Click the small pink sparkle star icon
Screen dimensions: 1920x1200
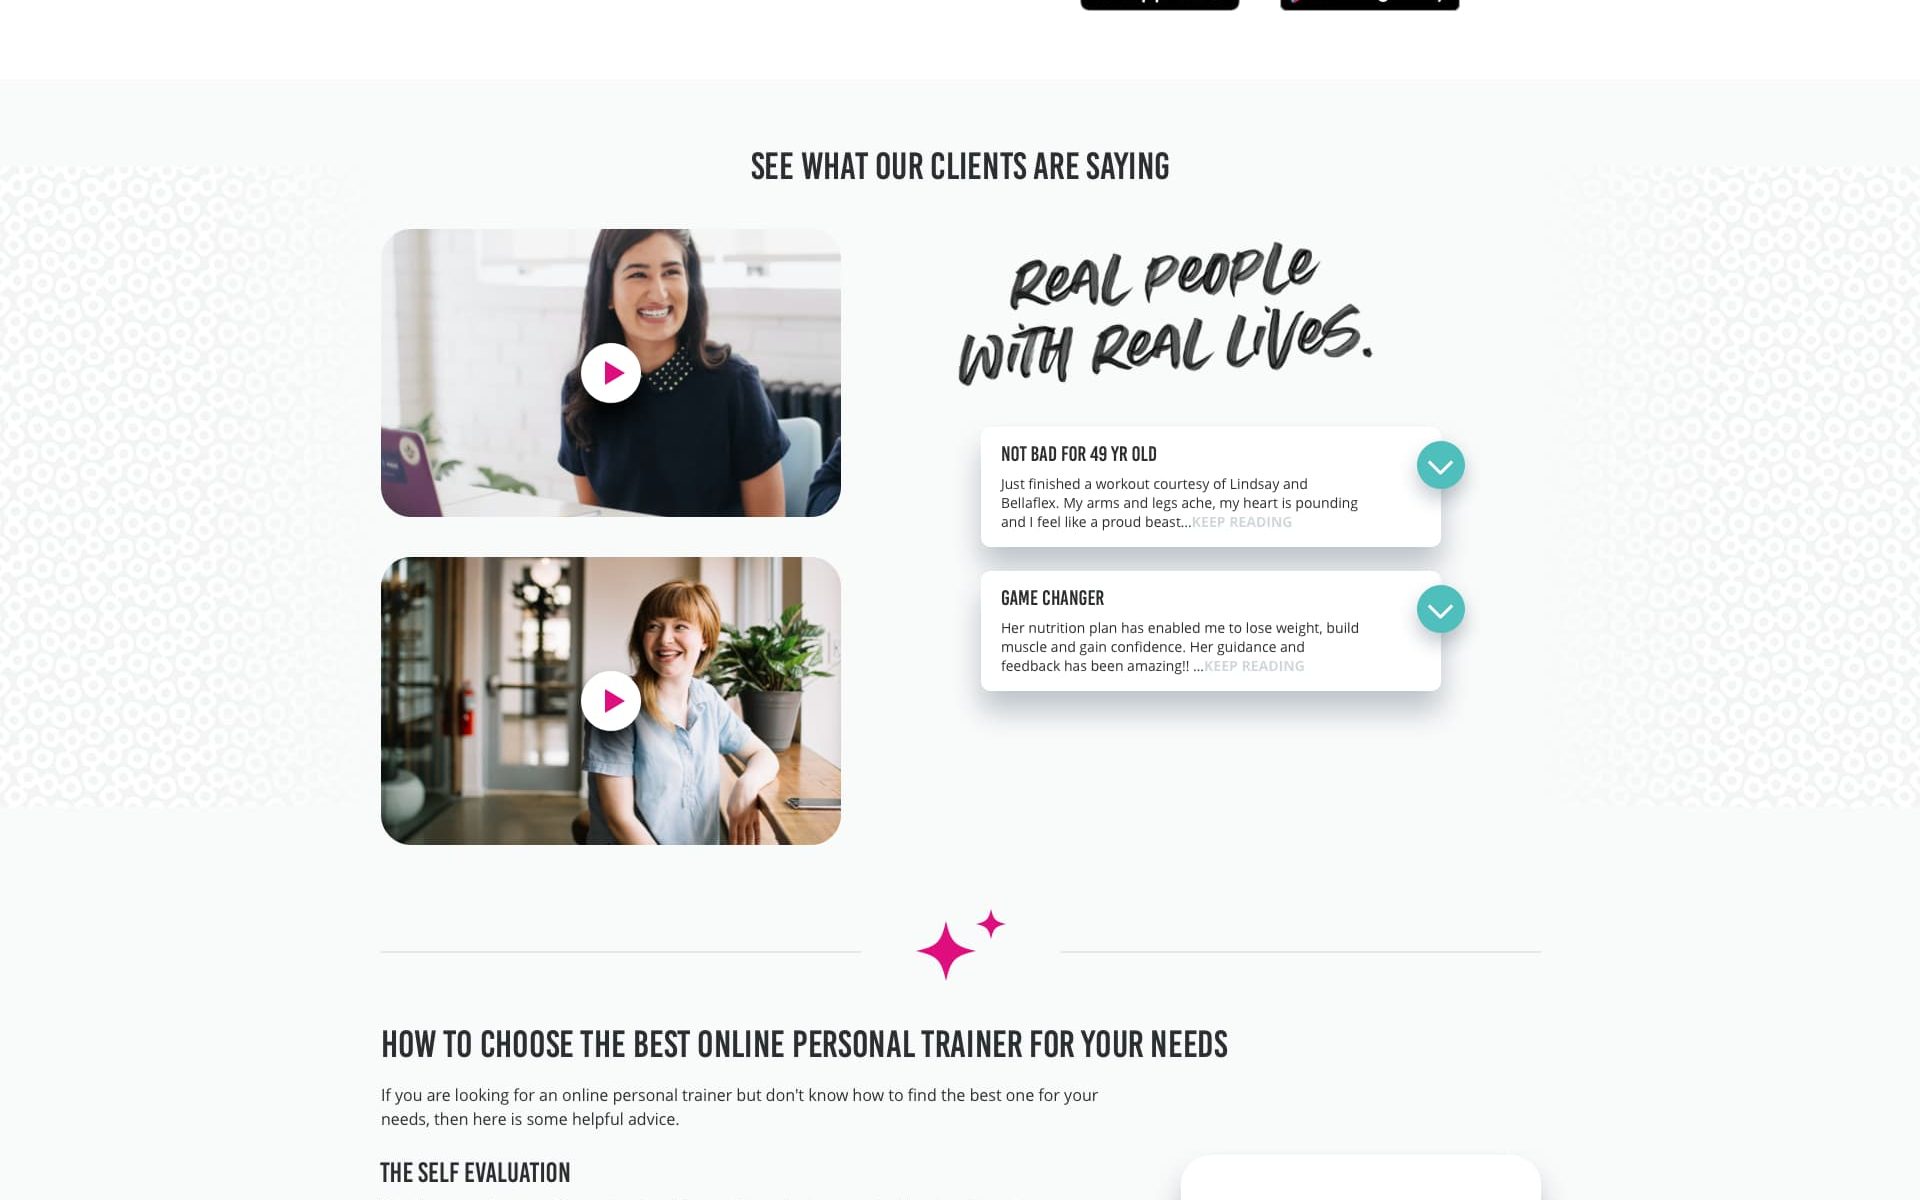[x=991, y=924]
